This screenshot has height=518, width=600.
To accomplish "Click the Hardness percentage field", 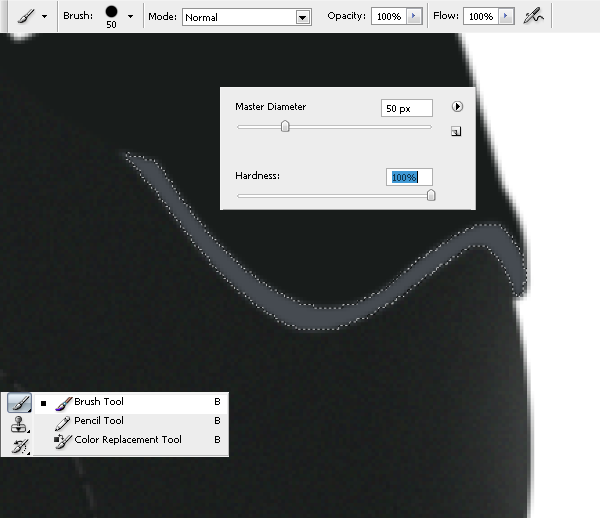I will tap(409, 177).
